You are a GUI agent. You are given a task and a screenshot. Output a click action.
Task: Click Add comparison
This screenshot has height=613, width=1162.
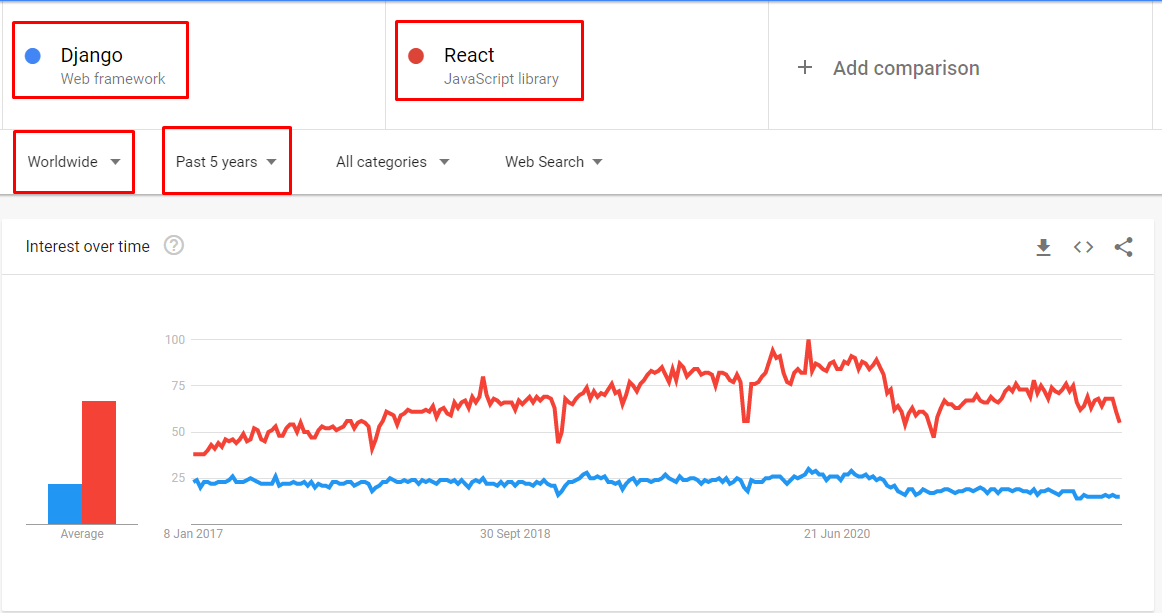pyautogui.click(x=905, y=68)
